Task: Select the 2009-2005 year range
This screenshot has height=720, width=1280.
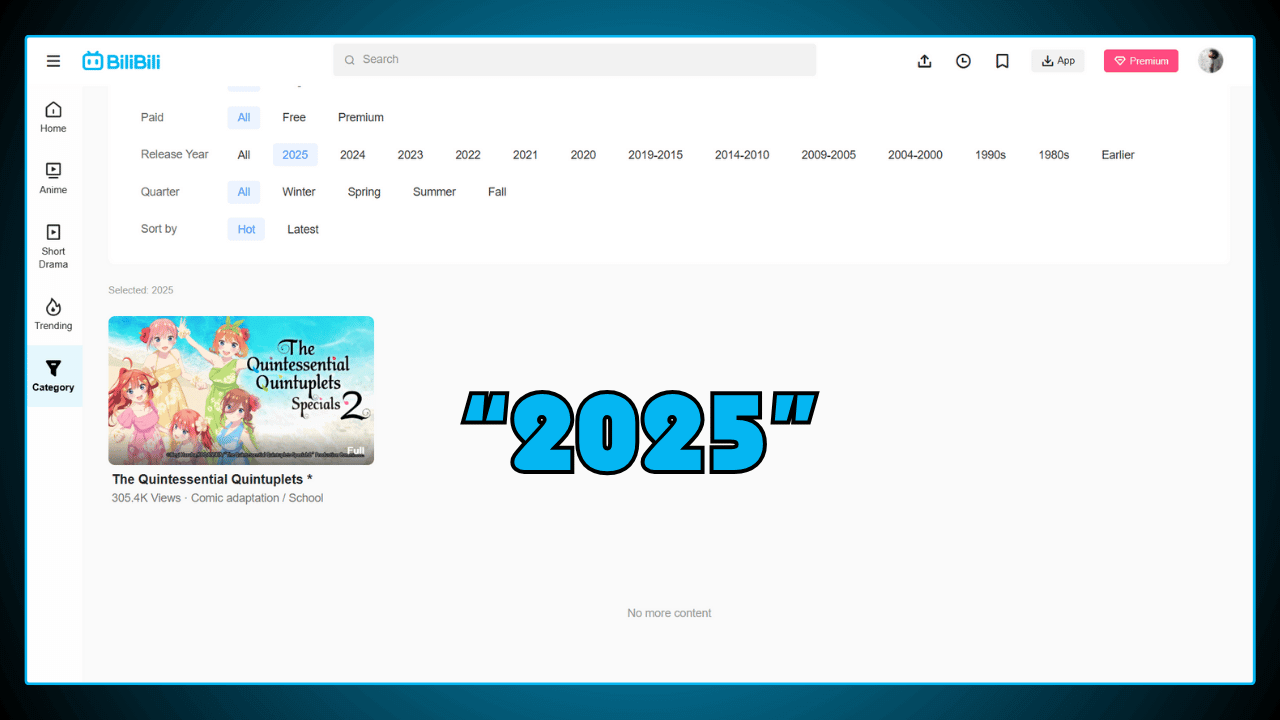Action: [x=829, y=155]
